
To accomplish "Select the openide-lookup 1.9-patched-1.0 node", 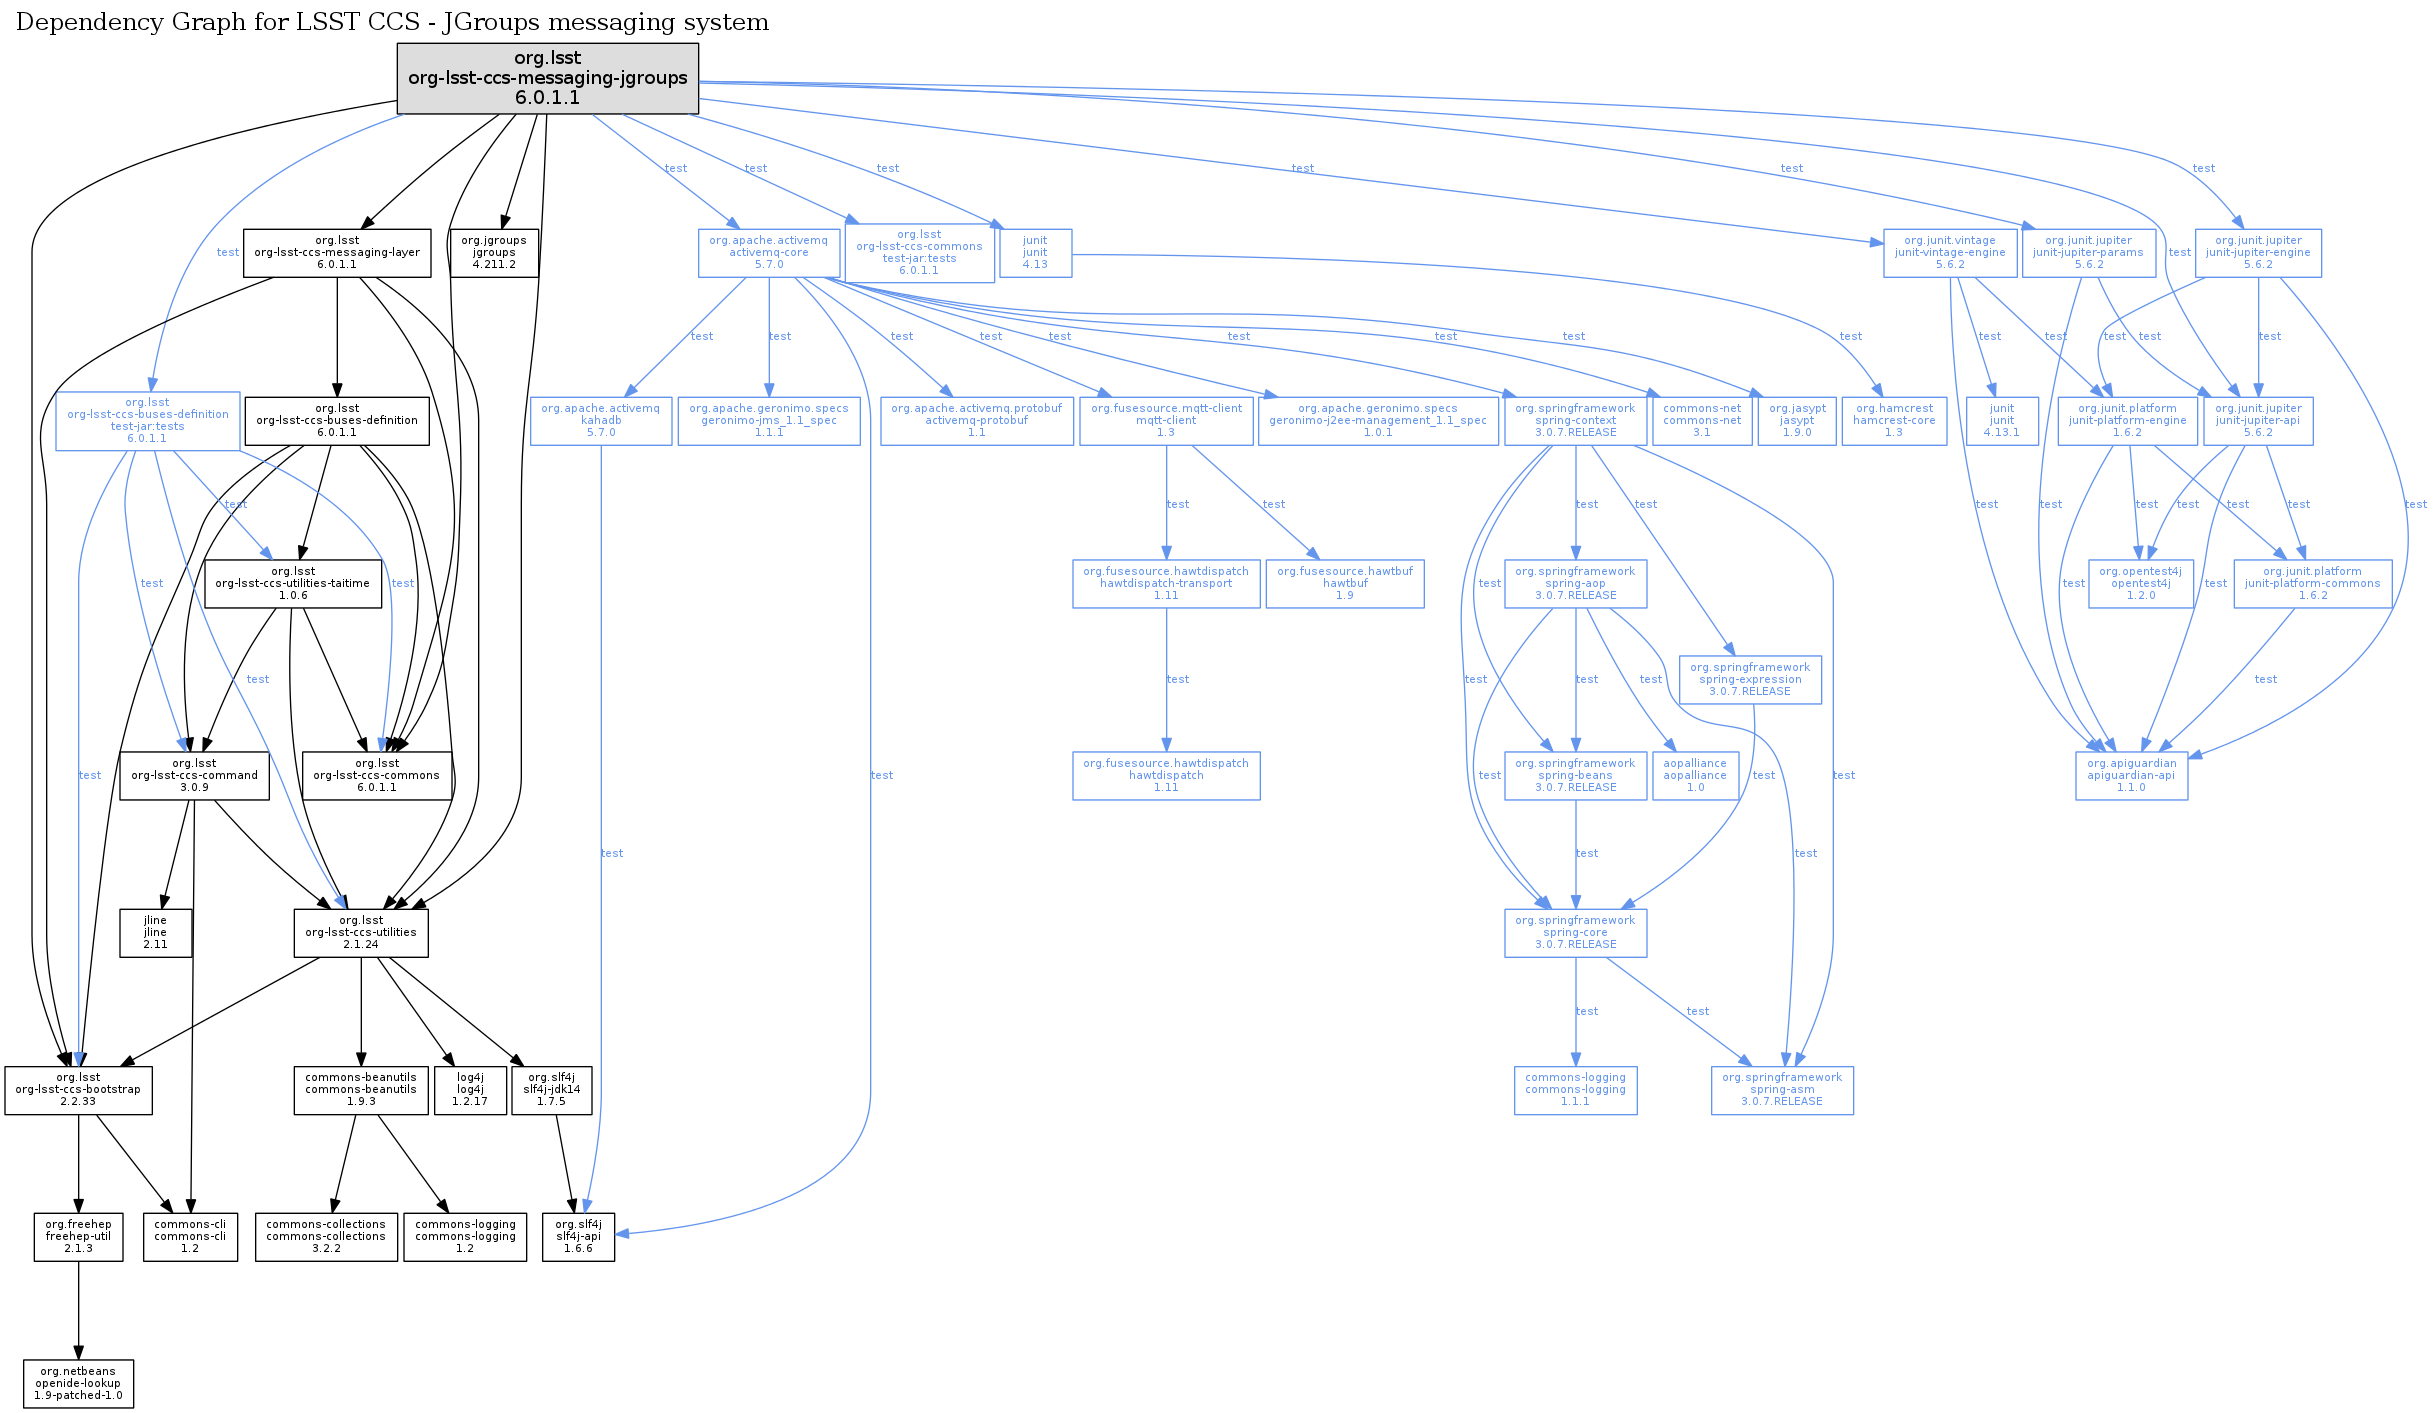I will [x=78, y=1384].
